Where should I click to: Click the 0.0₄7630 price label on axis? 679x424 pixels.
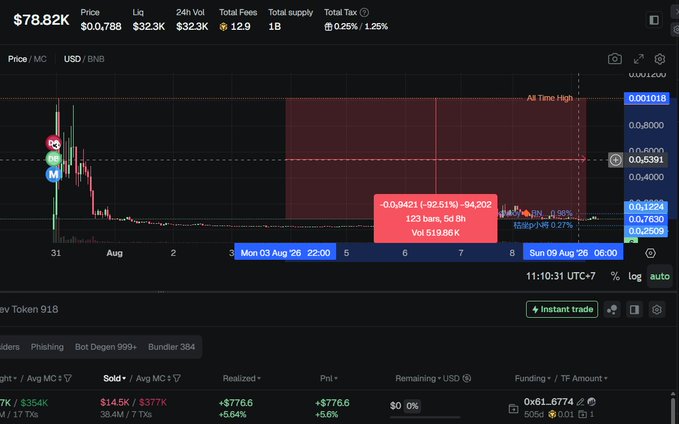(647, 219)
